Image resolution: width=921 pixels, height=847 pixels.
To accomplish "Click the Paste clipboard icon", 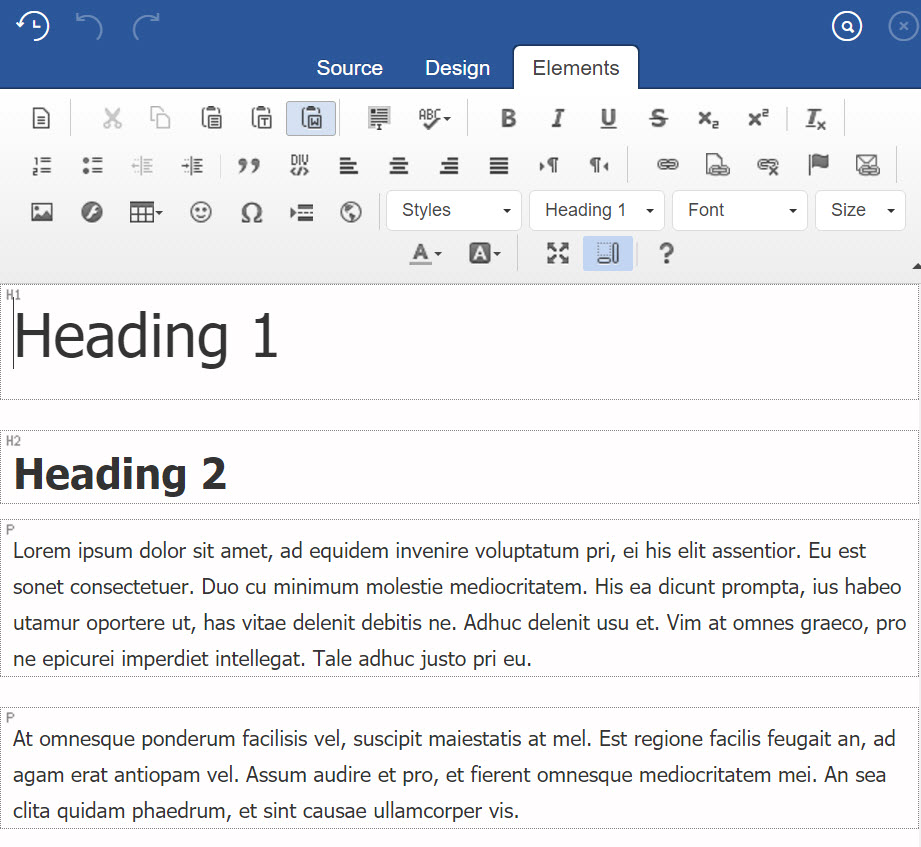I will click(211, 118).
